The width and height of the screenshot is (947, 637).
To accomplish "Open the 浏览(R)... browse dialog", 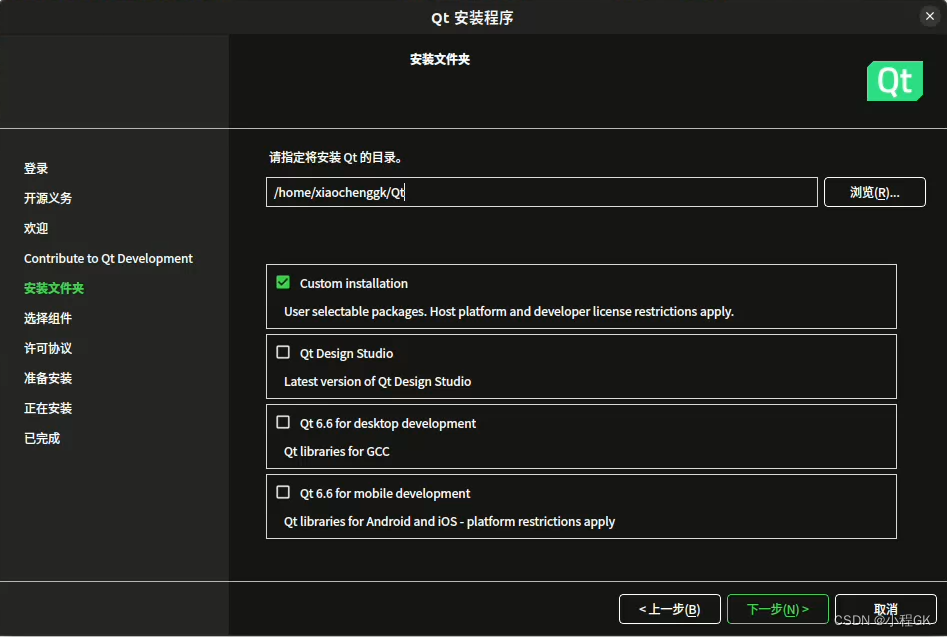I will (x=875, y=192).
